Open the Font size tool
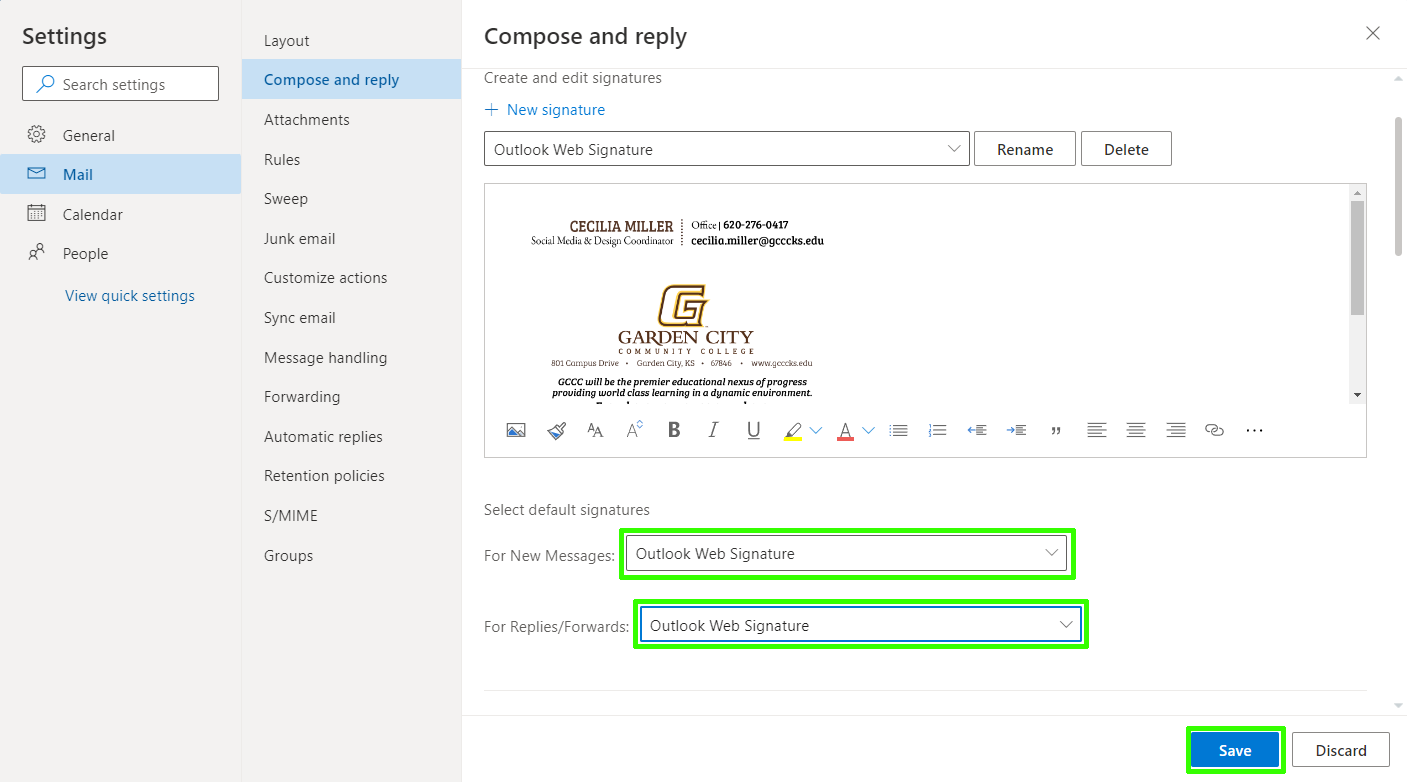 click(x=595, y=430)
